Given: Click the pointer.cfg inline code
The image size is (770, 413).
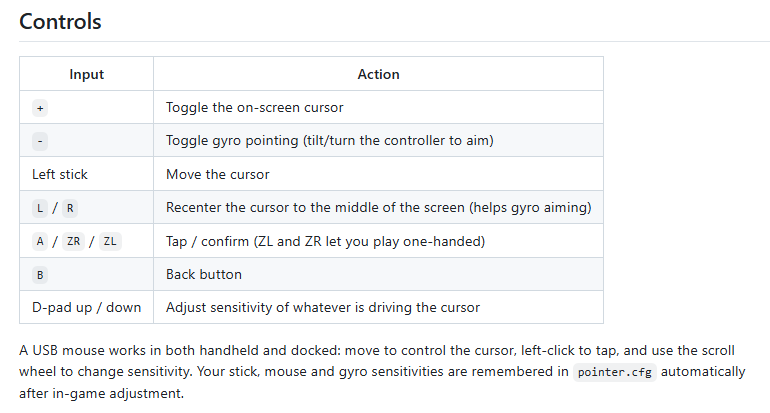Looking at the screenshot, I should (614, 372).
